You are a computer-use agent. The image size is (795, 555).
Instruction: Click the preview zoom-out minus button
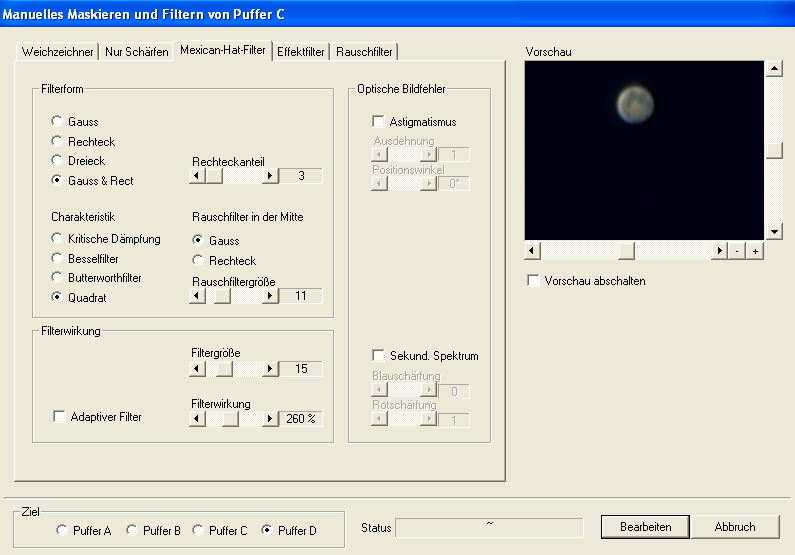(736, 251)
